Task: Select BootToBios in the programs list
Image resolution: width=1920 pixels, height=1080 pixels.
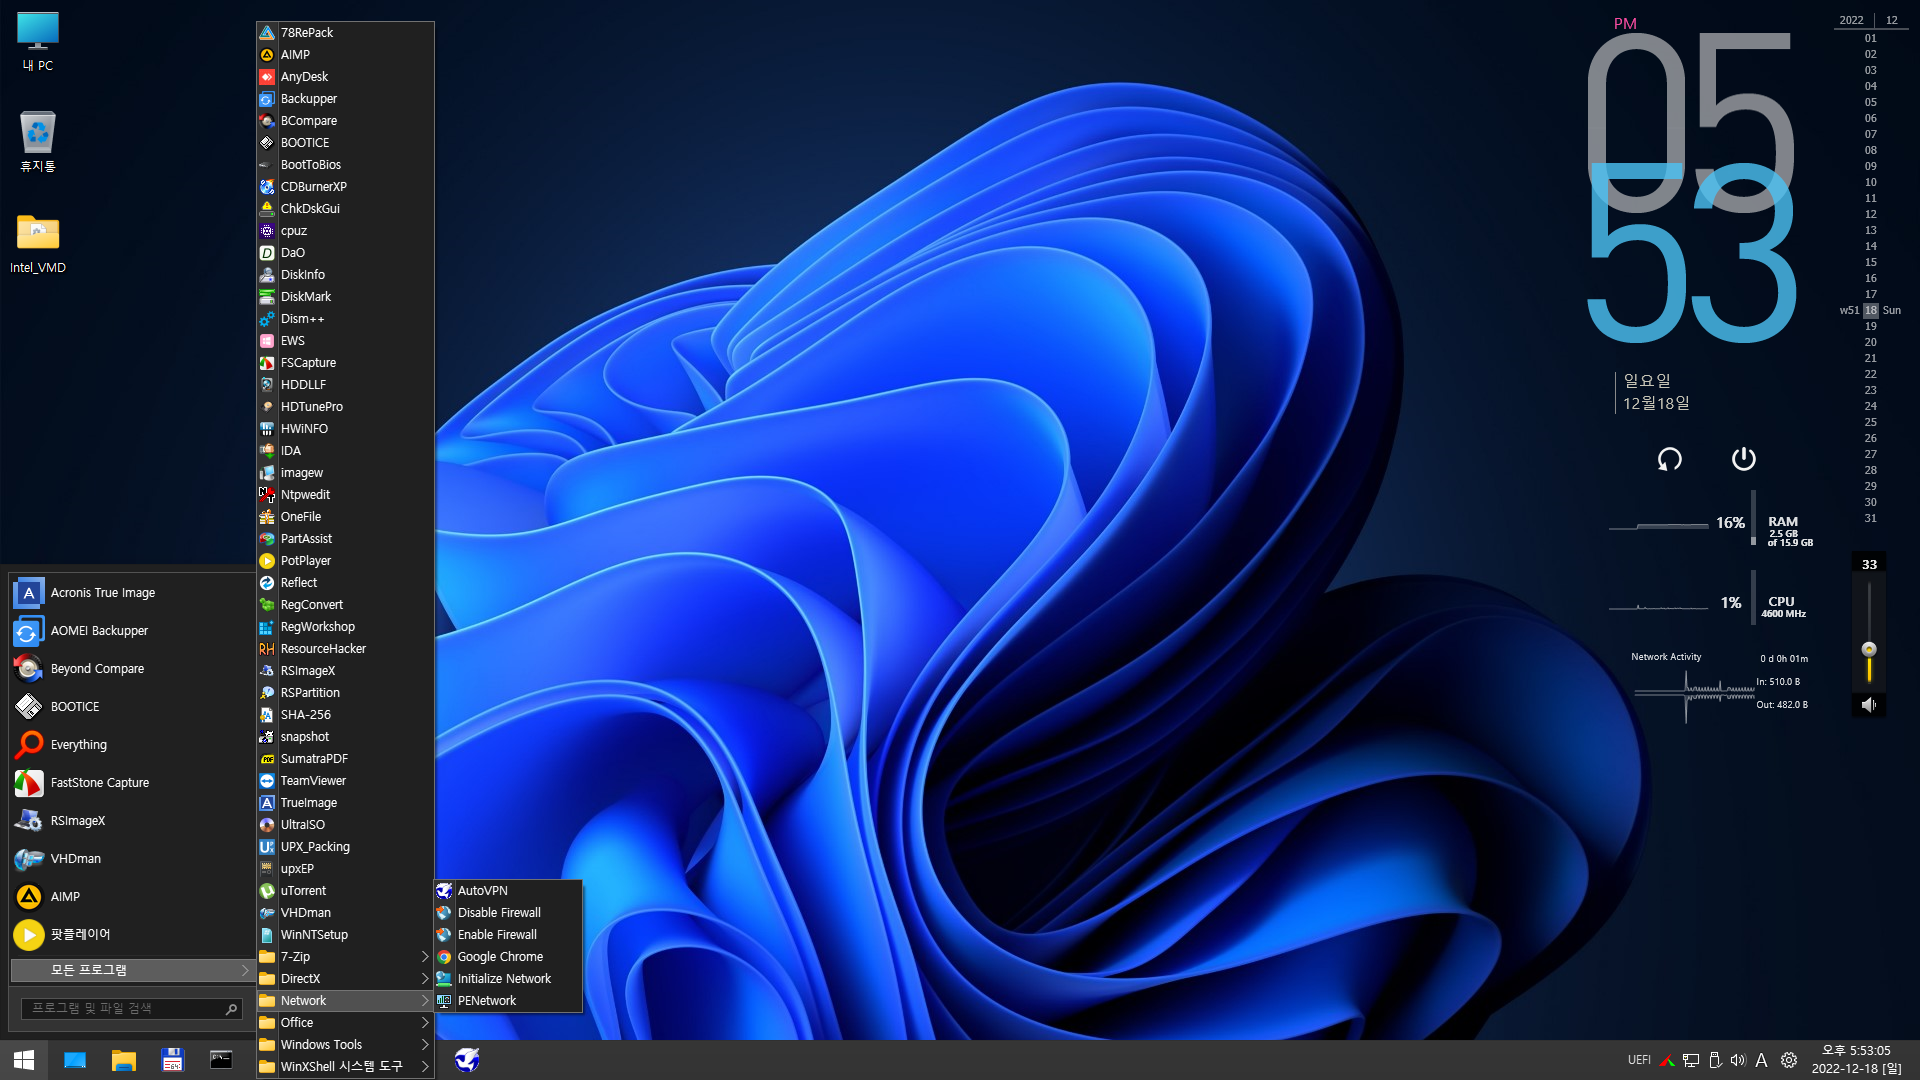Action: 345,165
